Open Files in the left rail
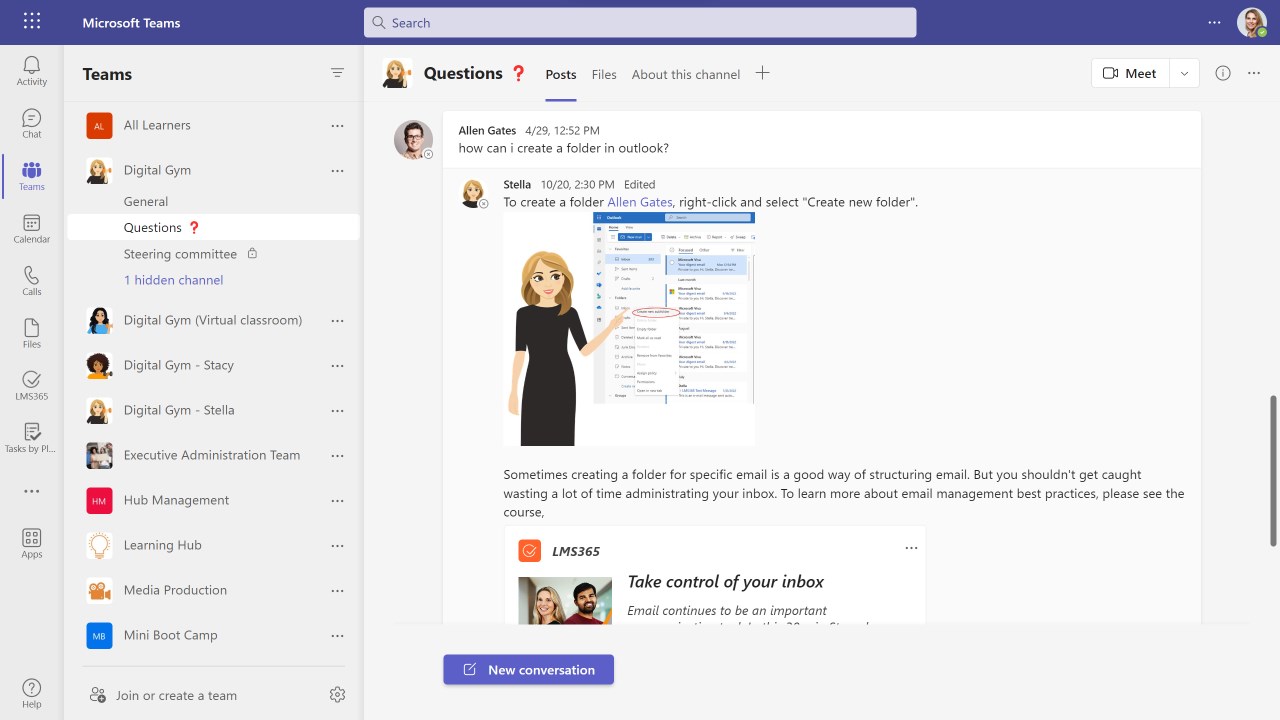The height and width of the screenshot is (720, 1280). pyautogui.click(x=32, y=333)
